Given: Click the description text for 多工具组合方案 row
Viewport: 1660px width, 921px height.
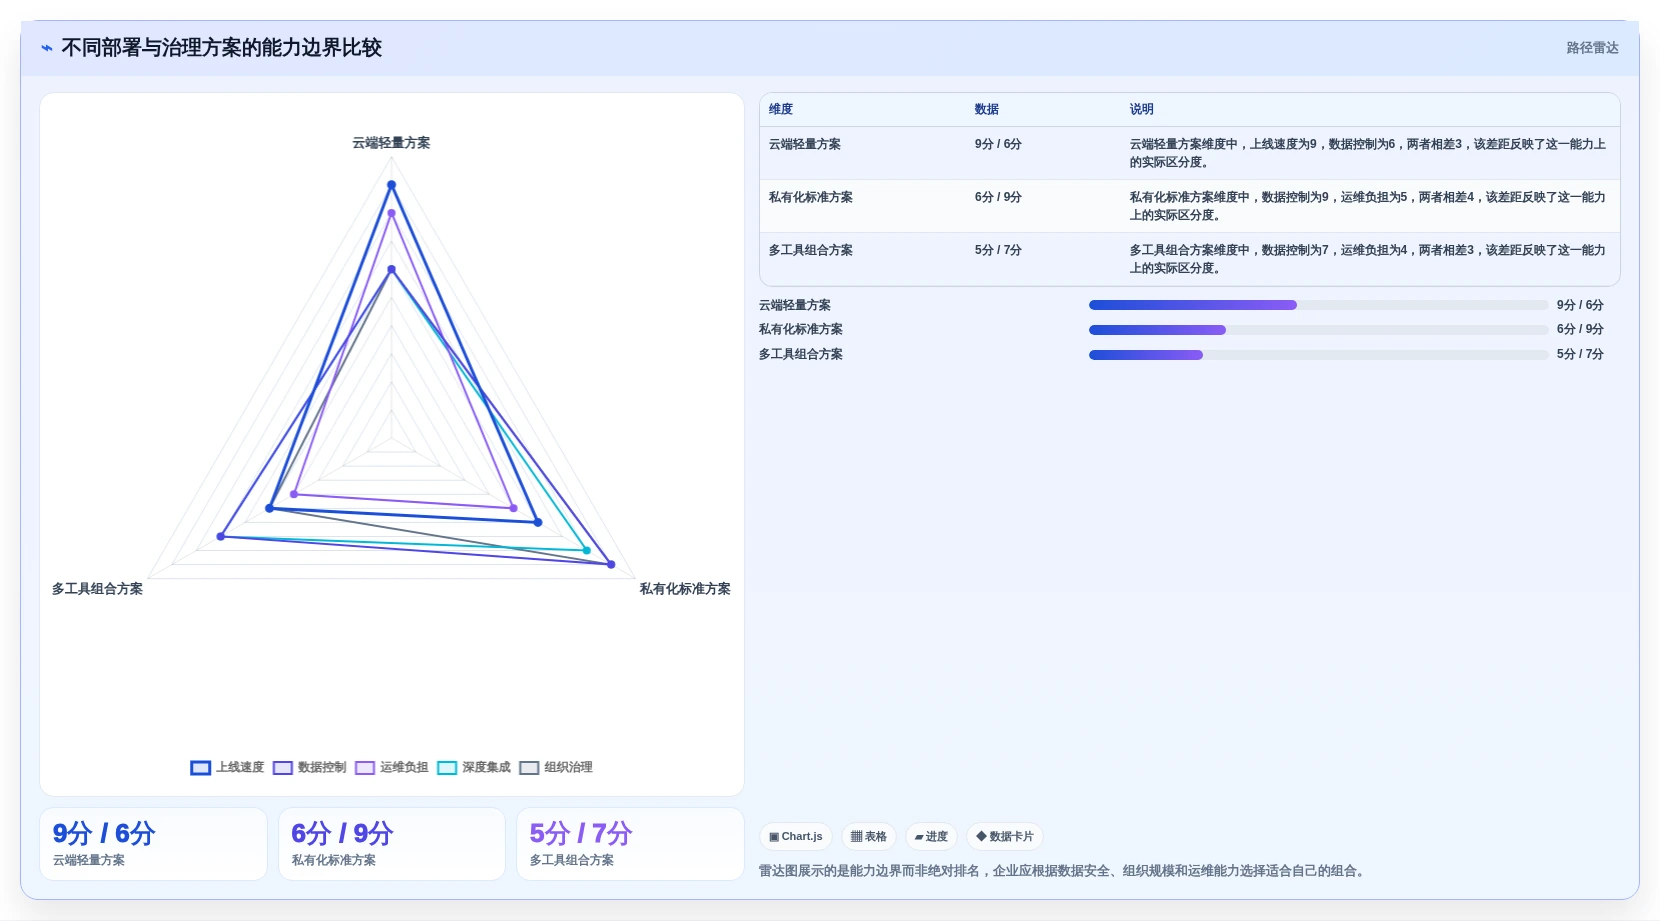Looking at the screenshot, I should (1368, 259).
